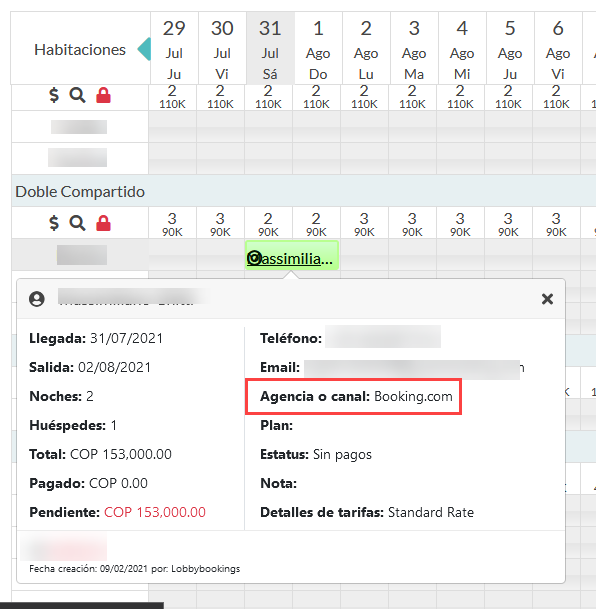Click the magnifier icon in the 110K rate row

coord(77,95)
